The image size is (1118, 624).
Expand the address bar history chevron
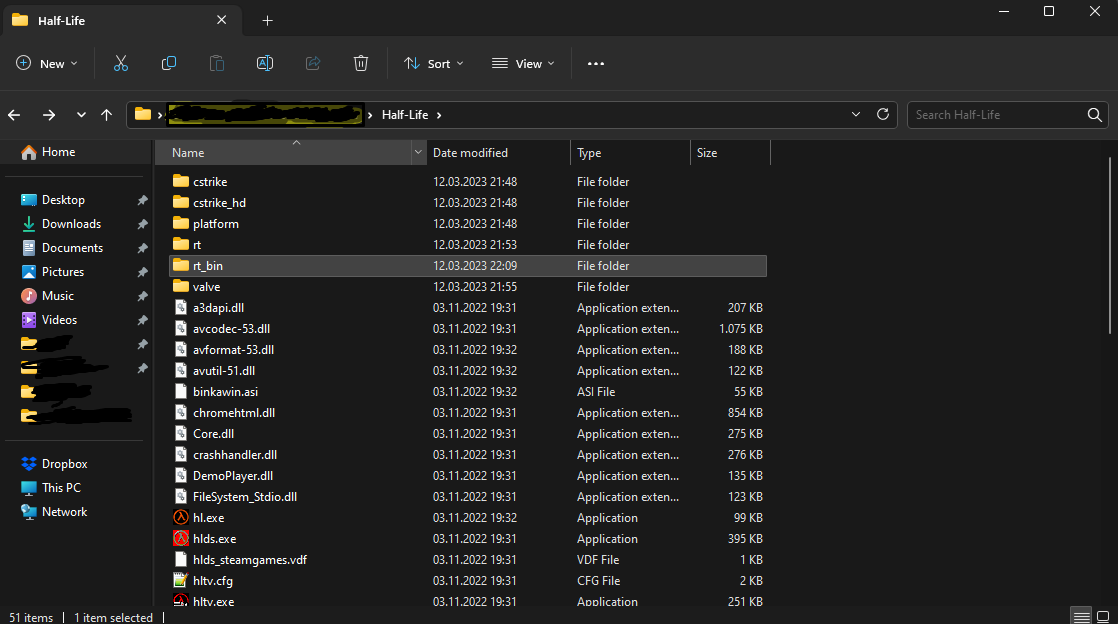856,114
